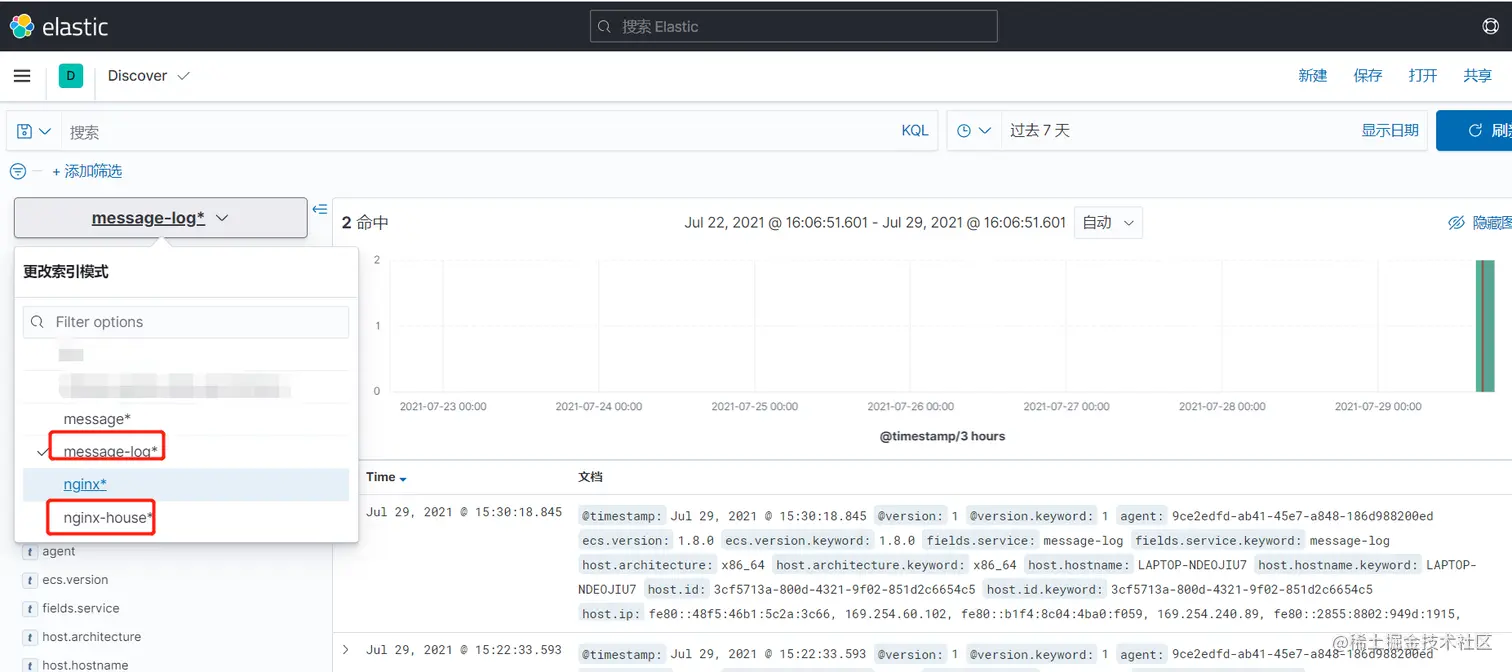Select the nginx* index pattern
This screenshot has width=1512, height=672.
click(186, 484)
